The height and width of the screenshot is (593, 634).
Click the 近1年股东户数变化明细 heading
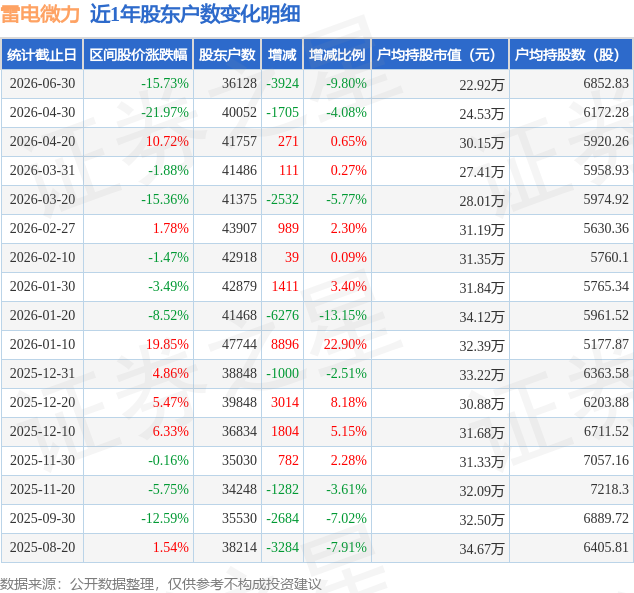coord(195,15)
